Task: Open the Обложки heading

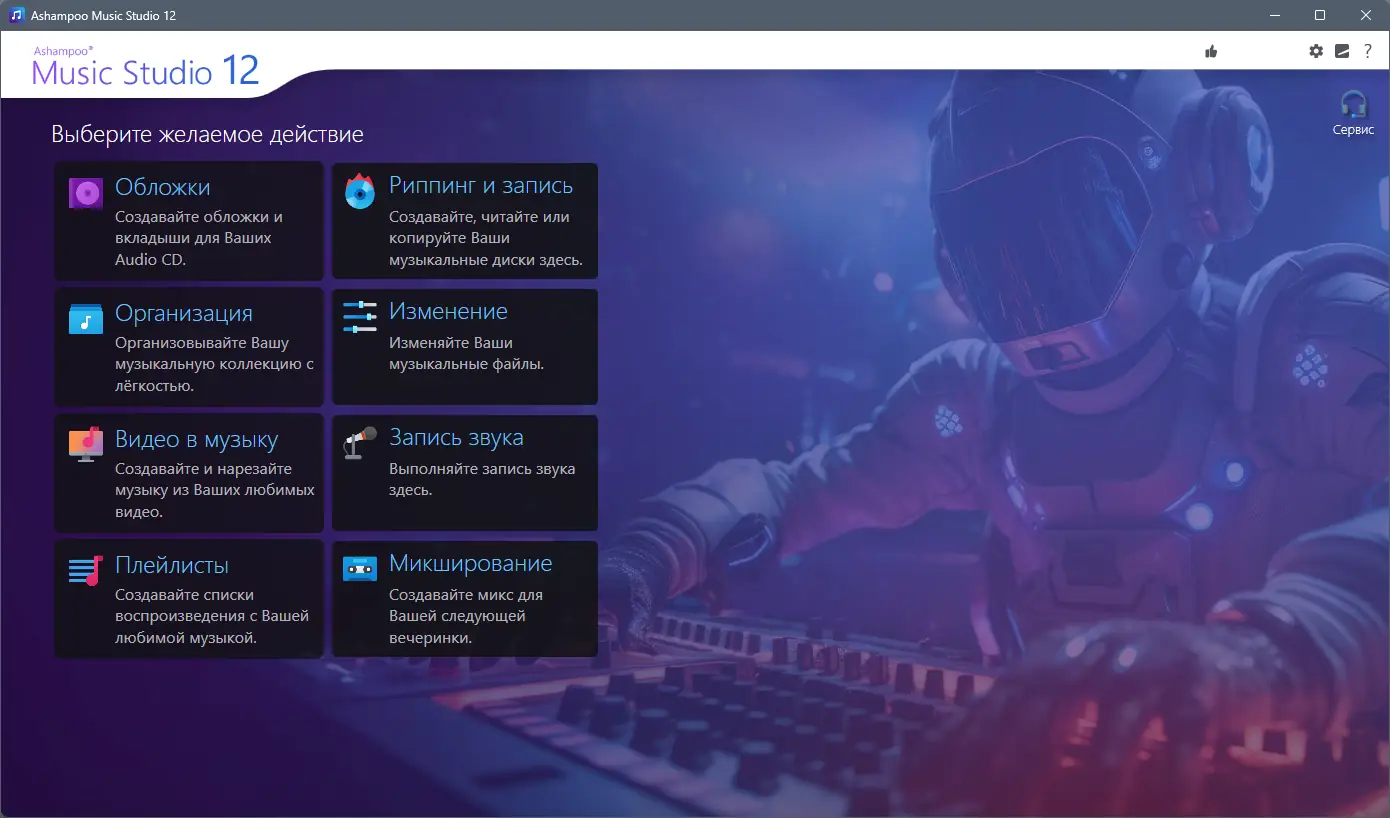Action: [163, 187]
